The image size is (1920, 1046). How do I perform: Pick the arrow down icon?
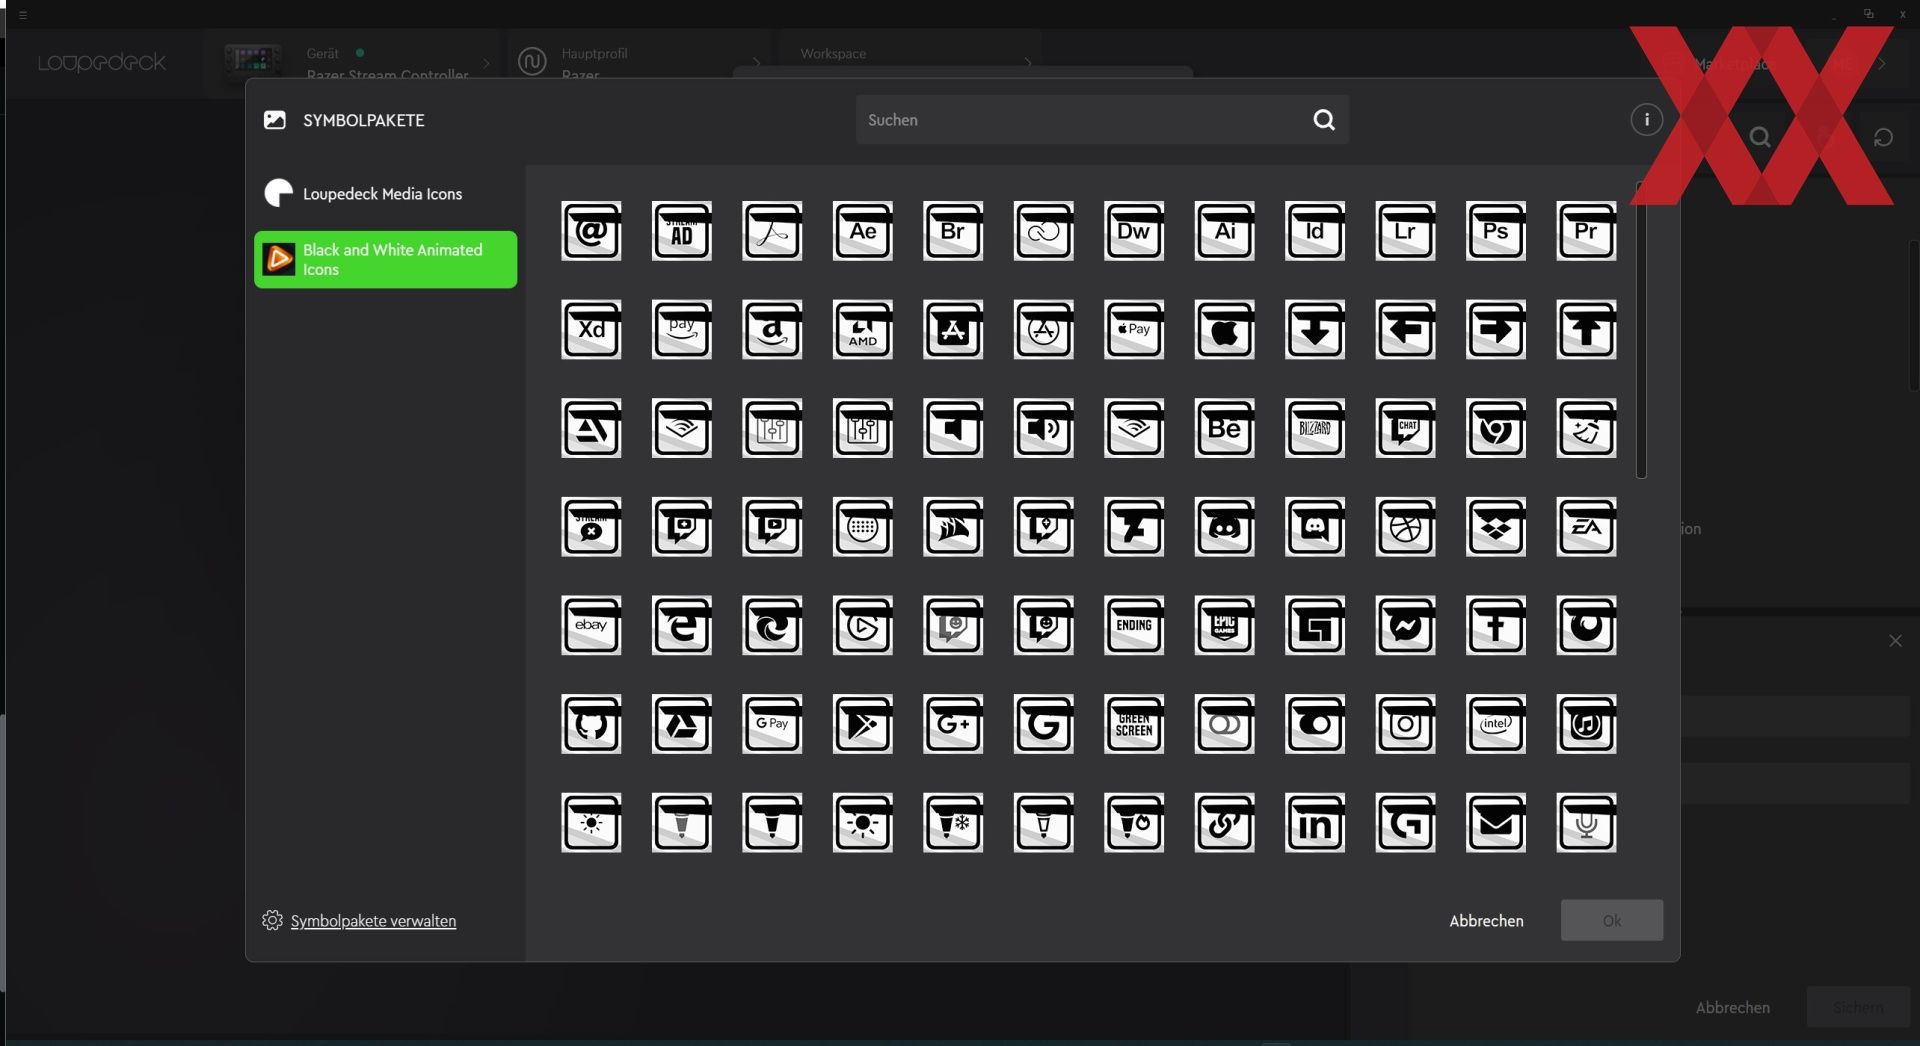pyautogui.click(x=1315, y=330)
